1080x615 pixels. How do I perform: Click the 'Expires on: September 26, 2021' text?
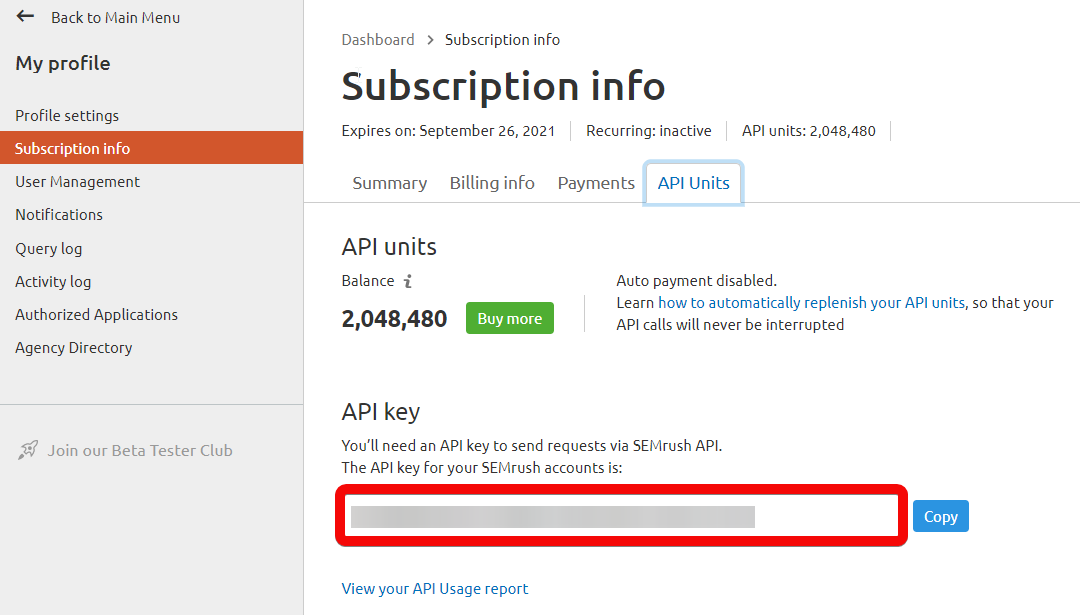point(448,131)
